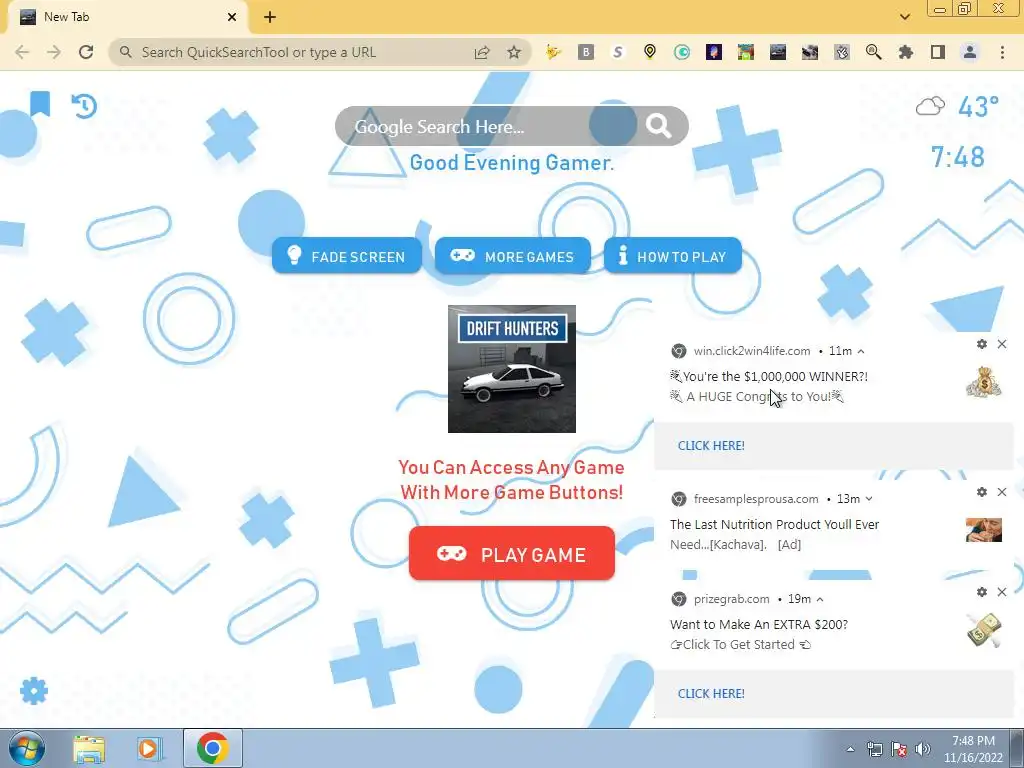
Task: Open the taskbar clock showing 7:48 PM
Action: 973,749
